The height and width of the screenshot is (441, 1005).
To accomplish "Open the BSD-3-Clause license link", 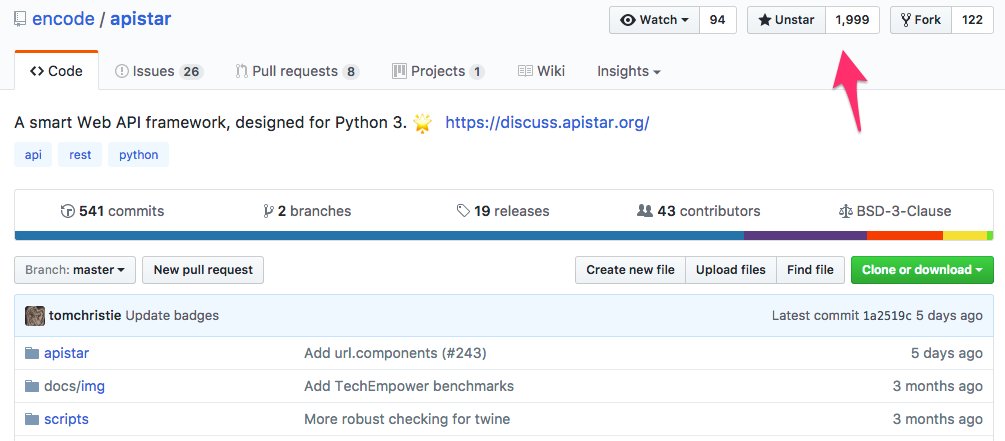I will (x=895, y=211).
